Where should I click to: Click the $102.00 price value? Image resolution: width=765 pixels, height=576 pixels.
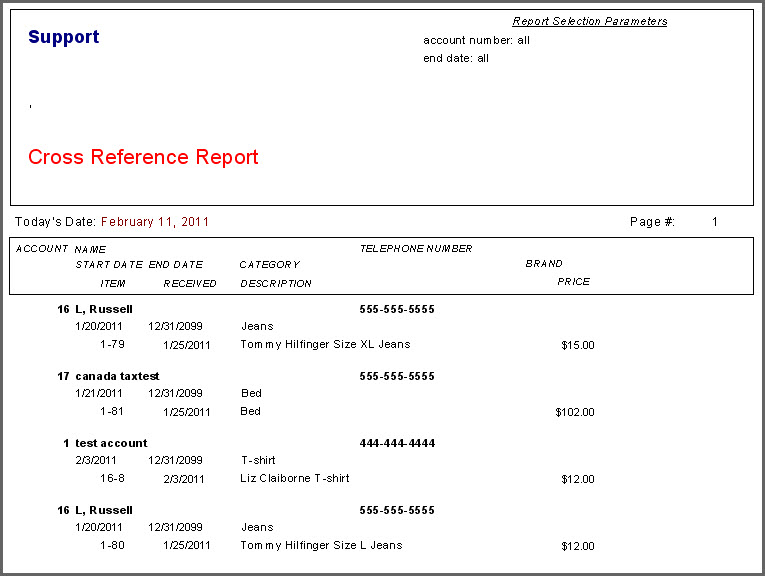tap(575, 412)
